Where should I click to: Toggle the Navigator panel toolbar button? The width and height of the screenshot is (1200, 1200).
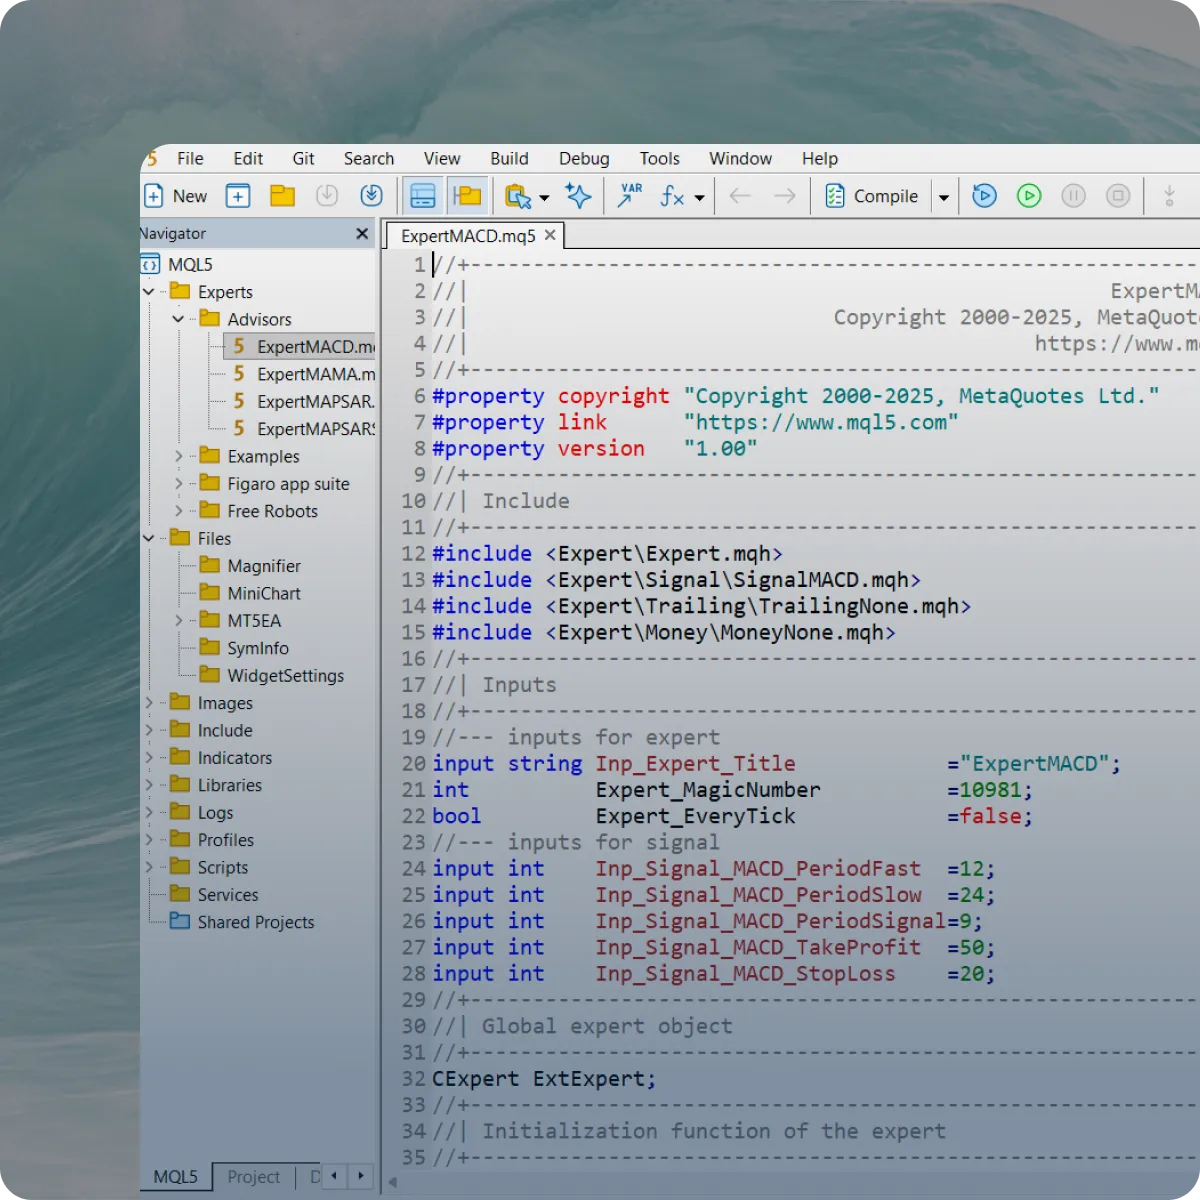tap(467, 196)
